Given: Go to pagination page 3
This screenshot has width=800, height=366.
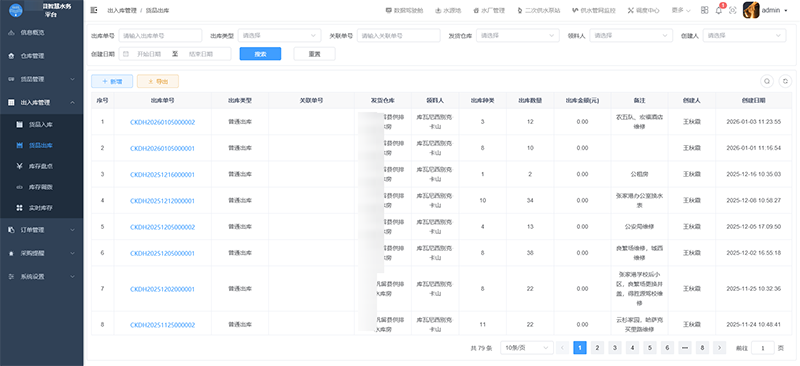Looking at the screenshot, I should click(x=615, y=348).
